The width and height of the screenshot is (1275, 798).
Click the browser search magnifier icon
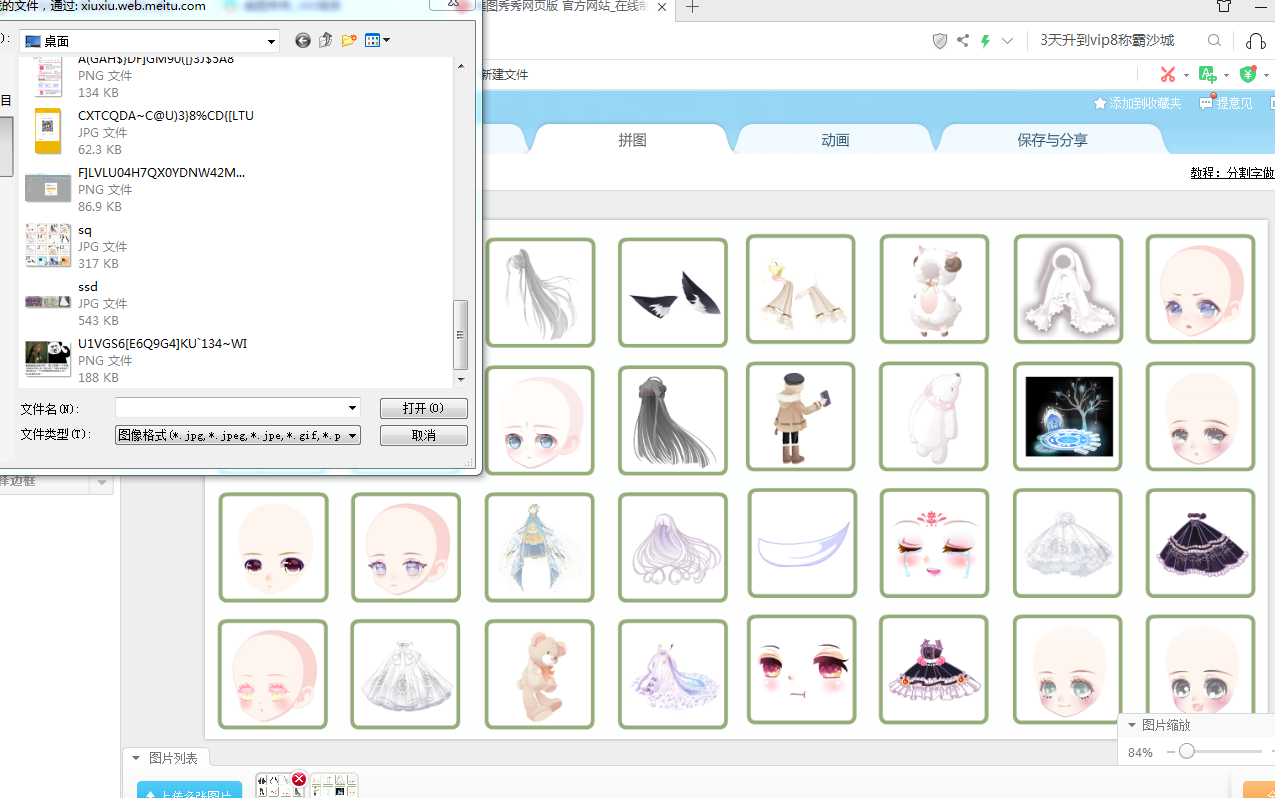point(1214,41)
